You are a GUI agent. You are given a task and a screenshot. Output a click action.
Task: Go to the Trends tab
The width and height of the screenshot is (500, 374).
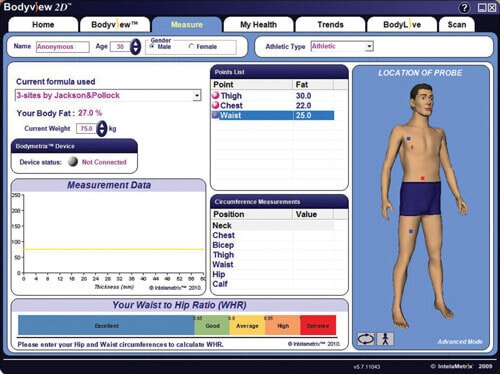click(330, 25)
